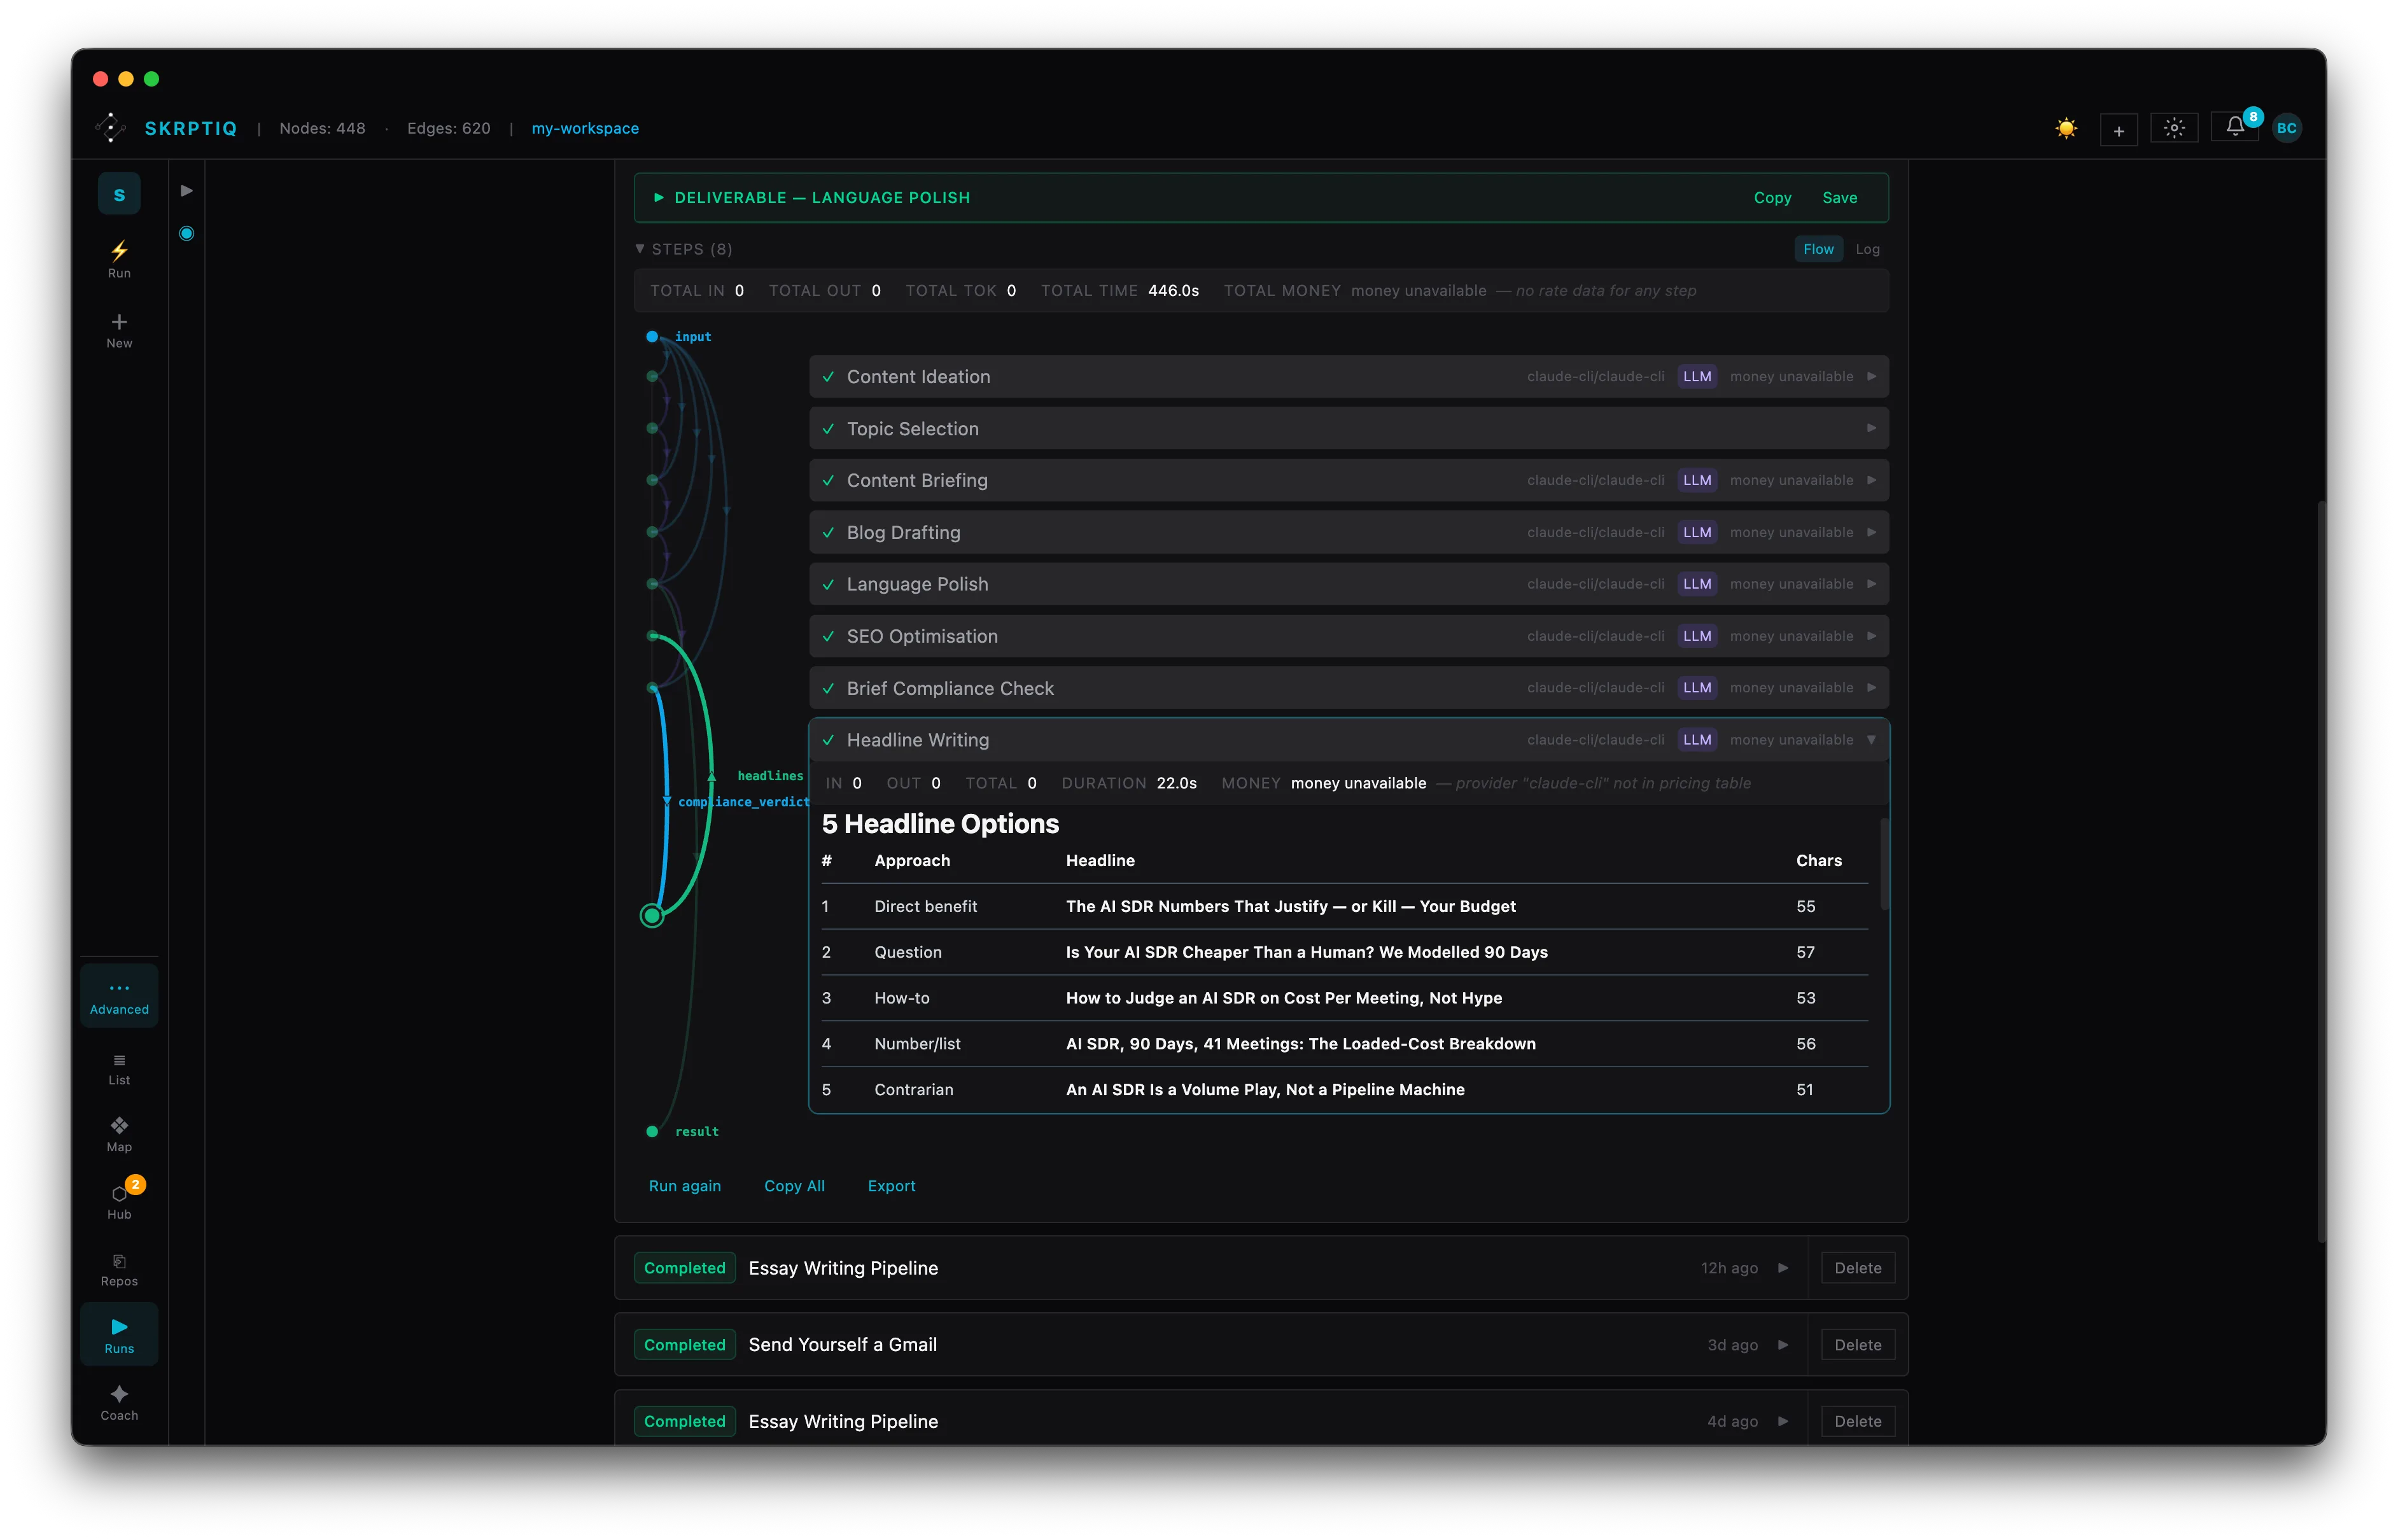Click the plus button in top bar

[2118, 129]
